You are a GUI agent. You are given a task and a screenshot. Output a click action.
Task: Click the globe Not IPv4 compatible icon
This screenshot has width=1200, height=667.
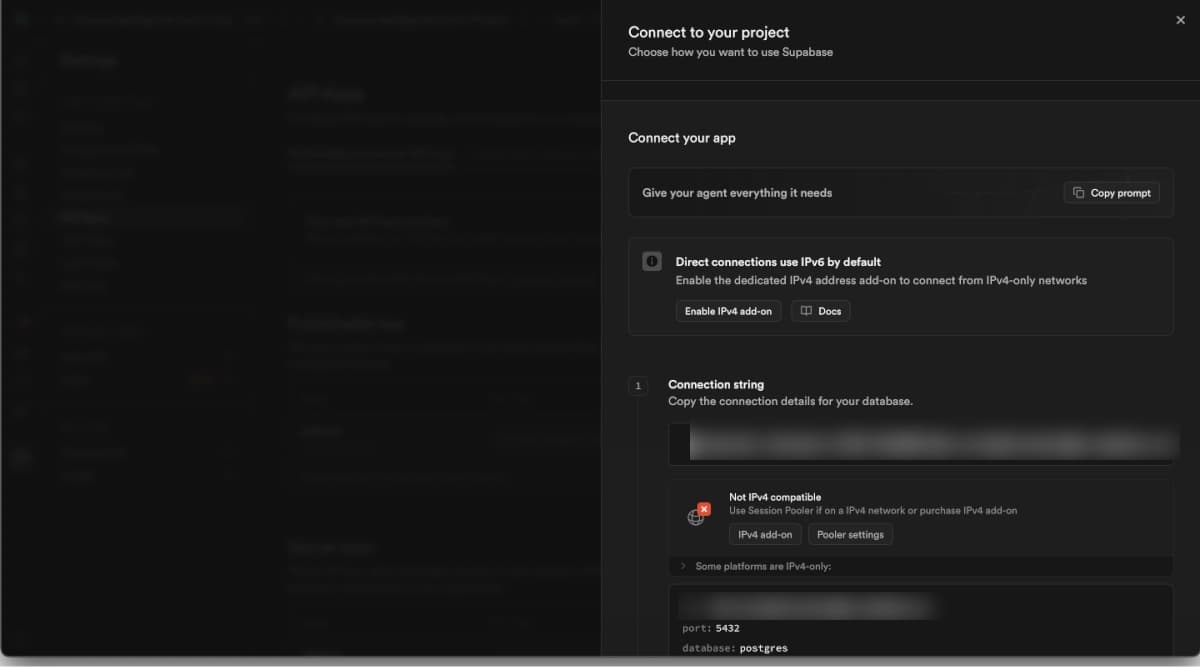698,515
